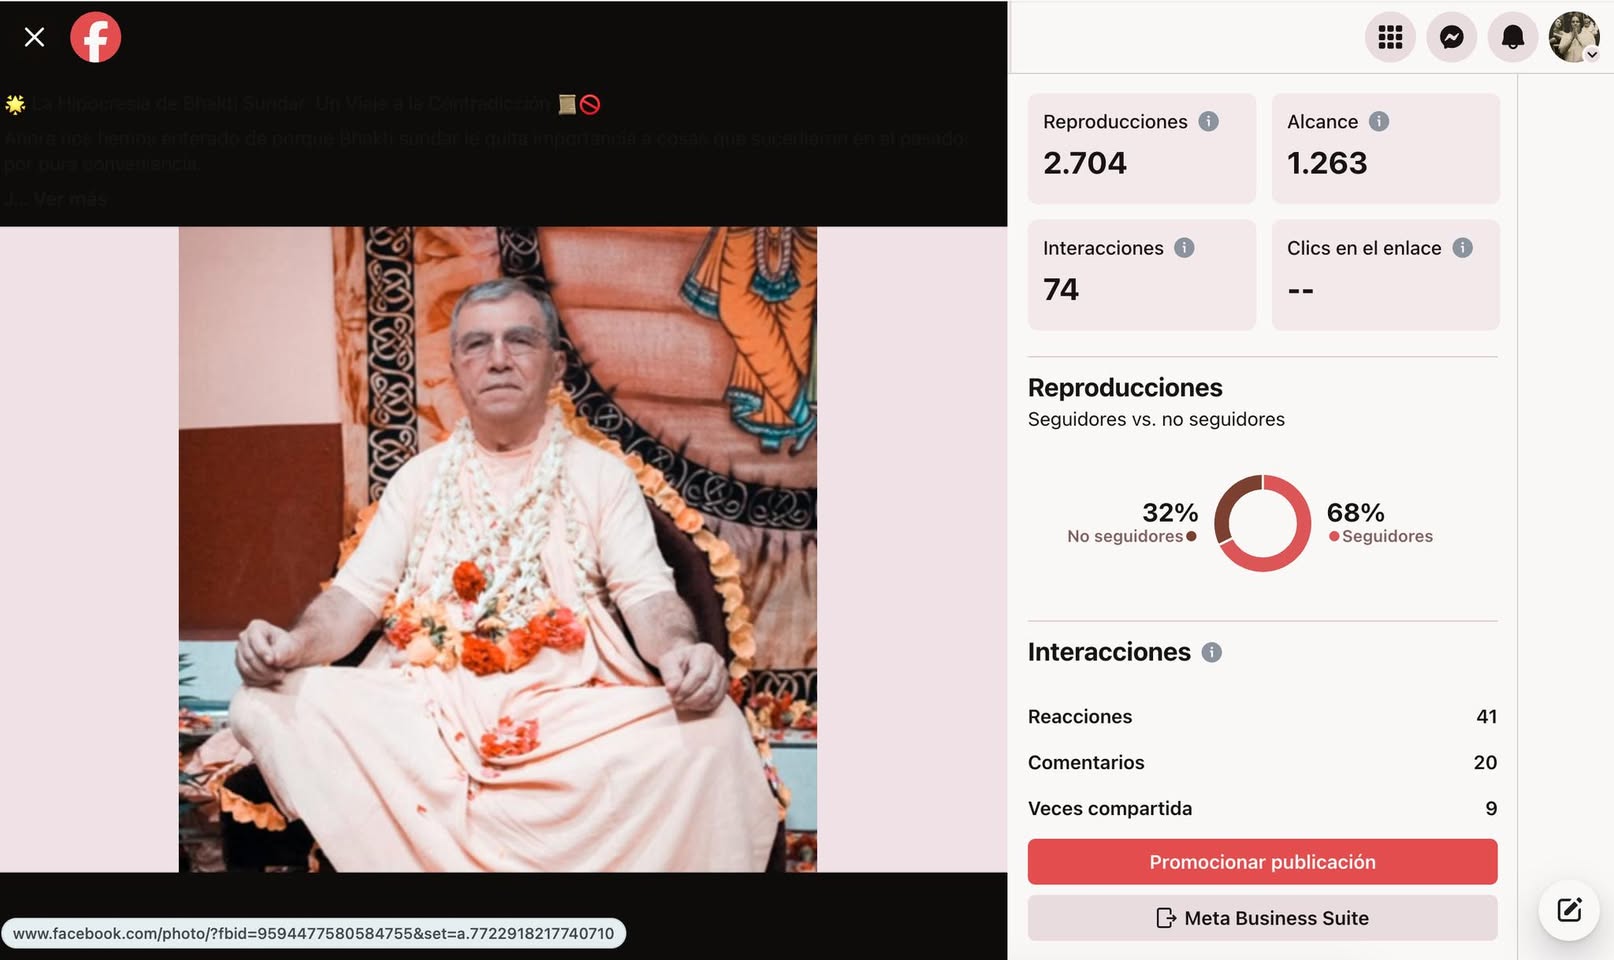Screen dimensions: 1614x960
Task: Expand the profile account menu
Action: coord(1574,37)
